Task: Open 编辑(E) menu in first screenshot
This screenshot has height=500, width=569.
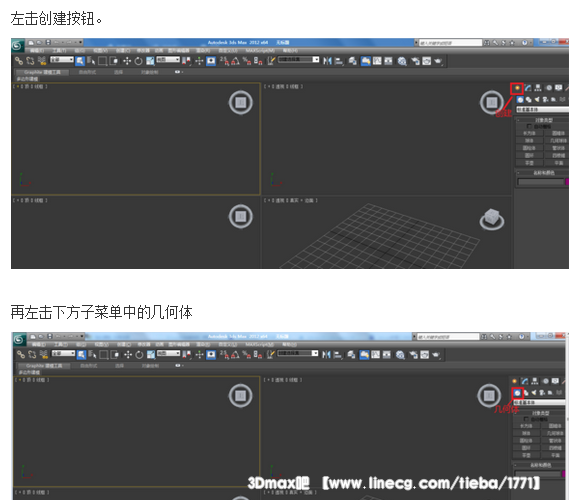Action: (x=37, y=50)
